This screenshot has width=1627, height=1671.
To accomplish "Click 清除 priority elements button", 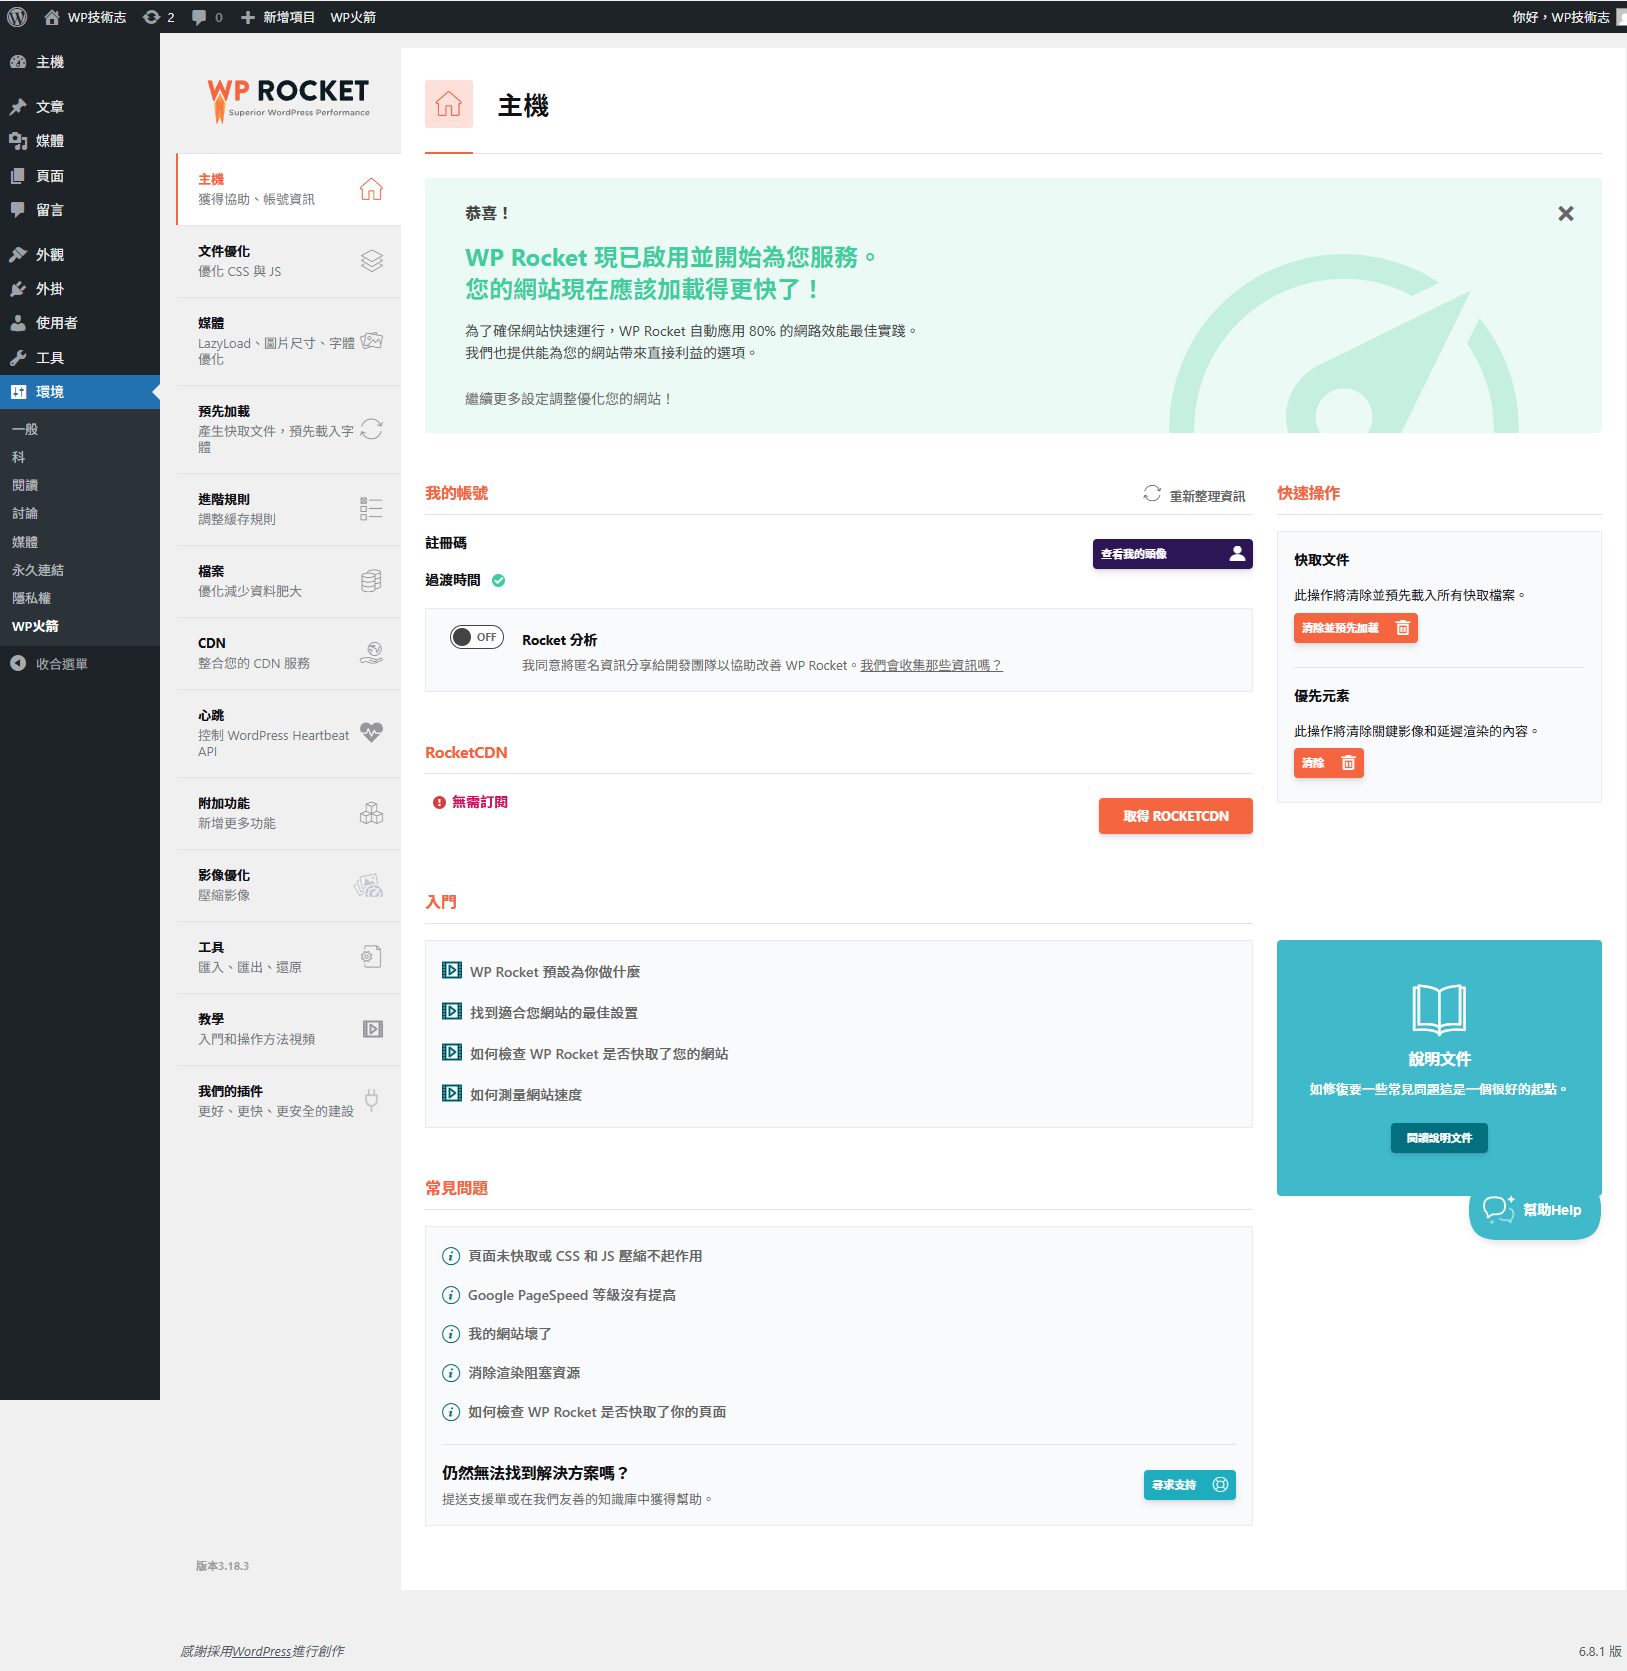I will click(x=1328, y=763).
